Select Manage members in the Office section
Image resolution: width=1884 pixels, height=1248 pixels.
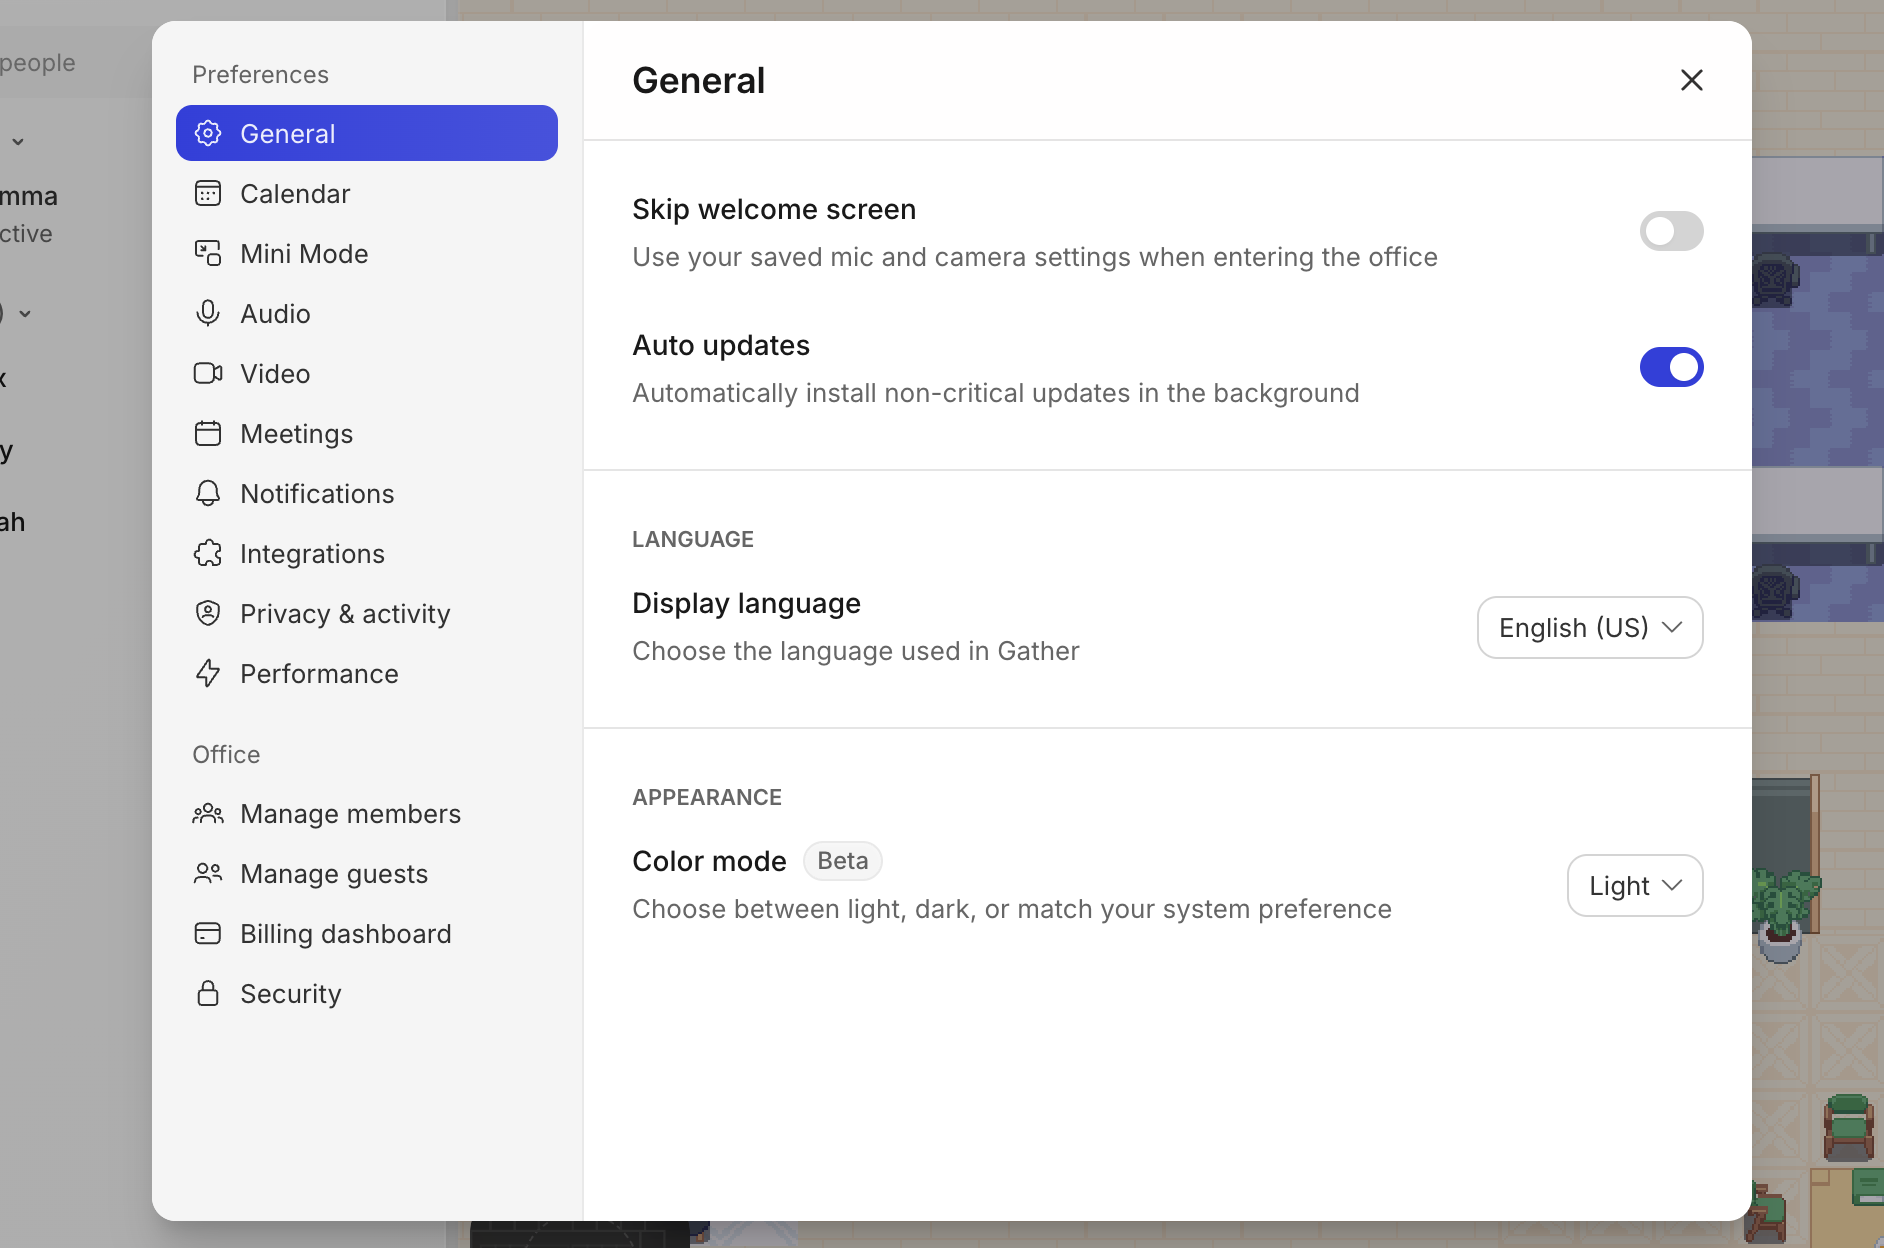coord(349,813)
